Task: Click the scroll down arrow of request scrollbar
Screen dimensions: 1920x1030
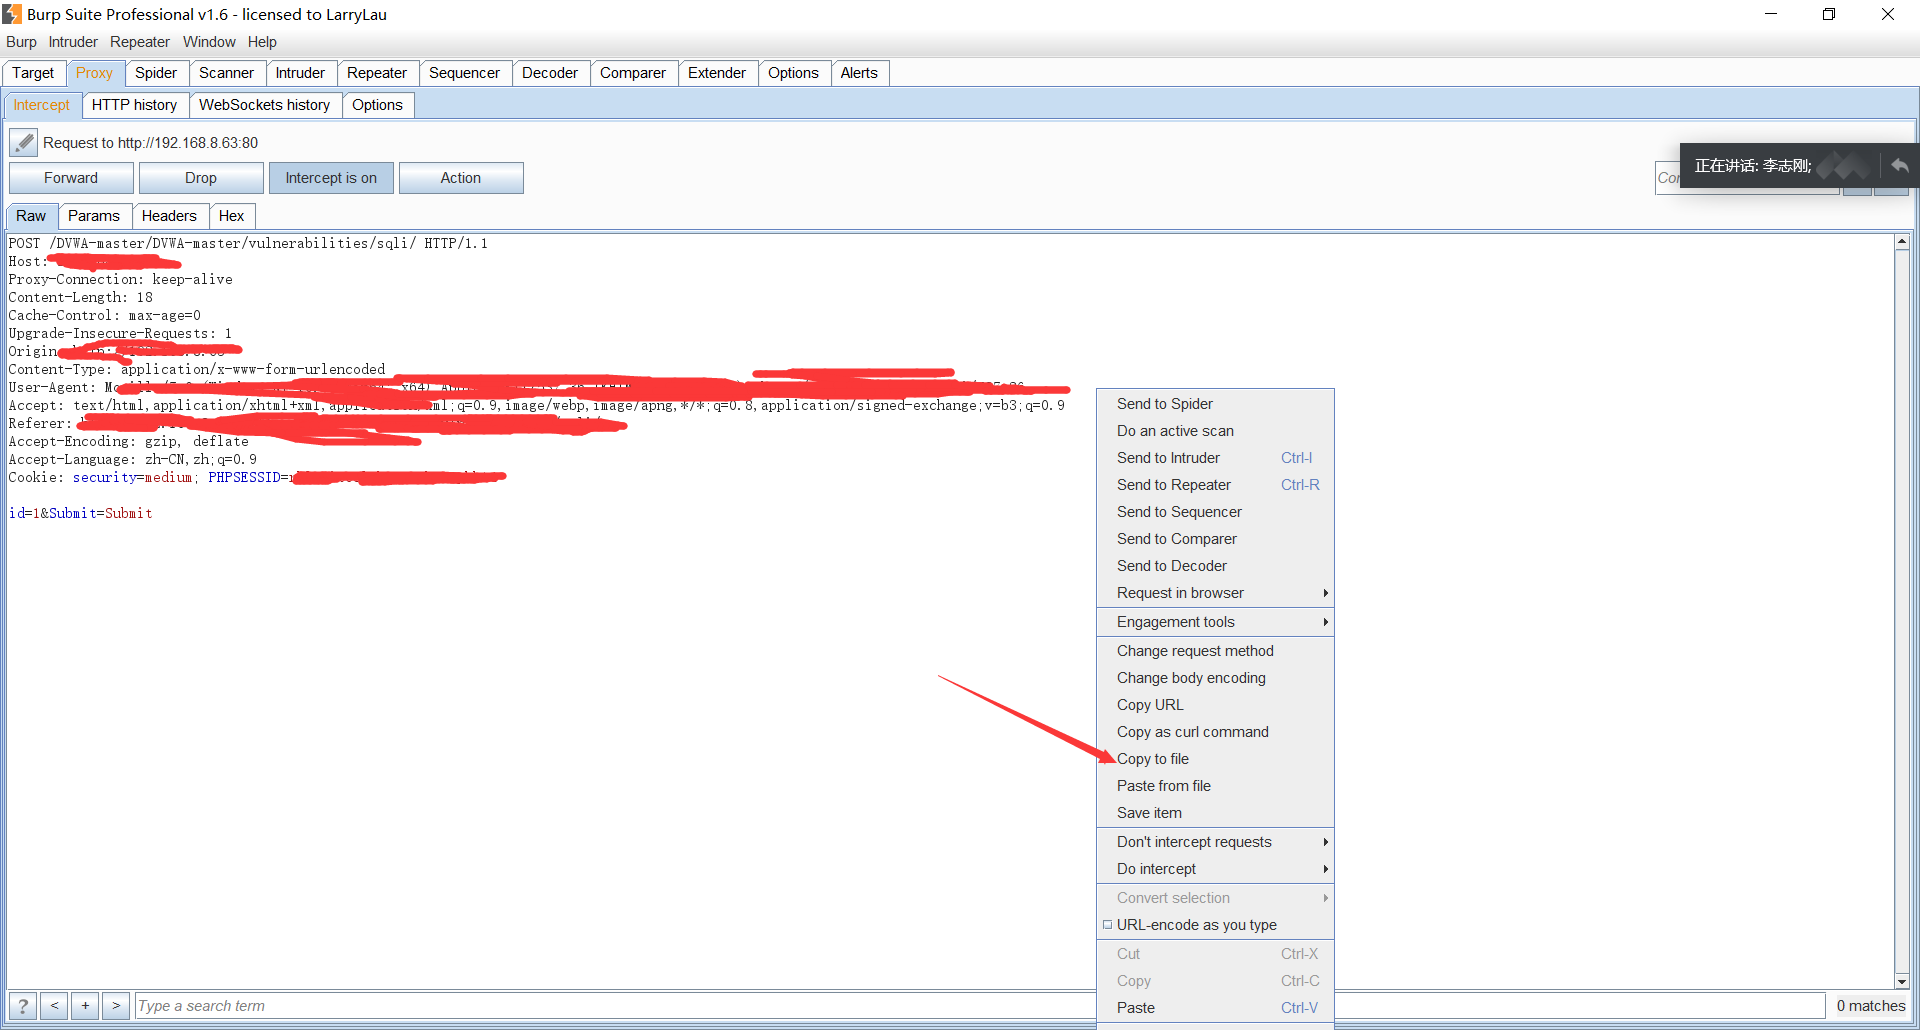Action: (x=1902, y=981)
